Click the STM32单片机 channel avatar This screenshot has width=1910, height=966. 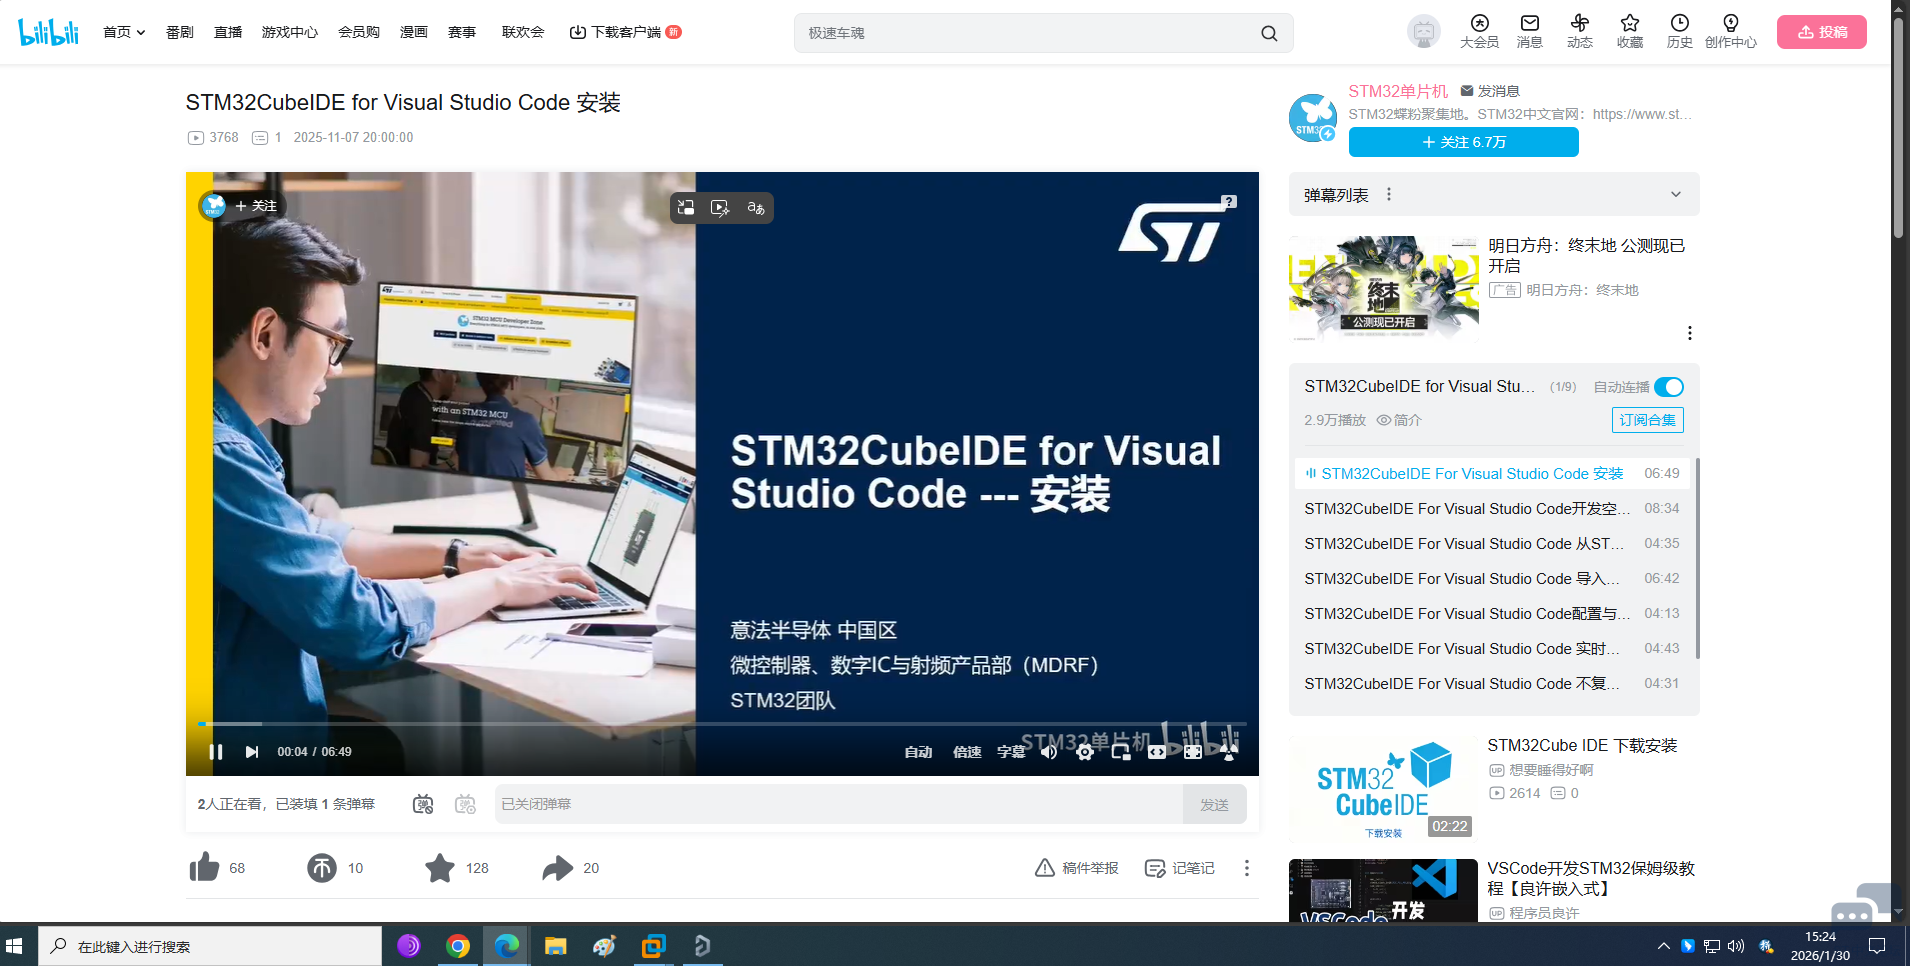(1313, 117)
